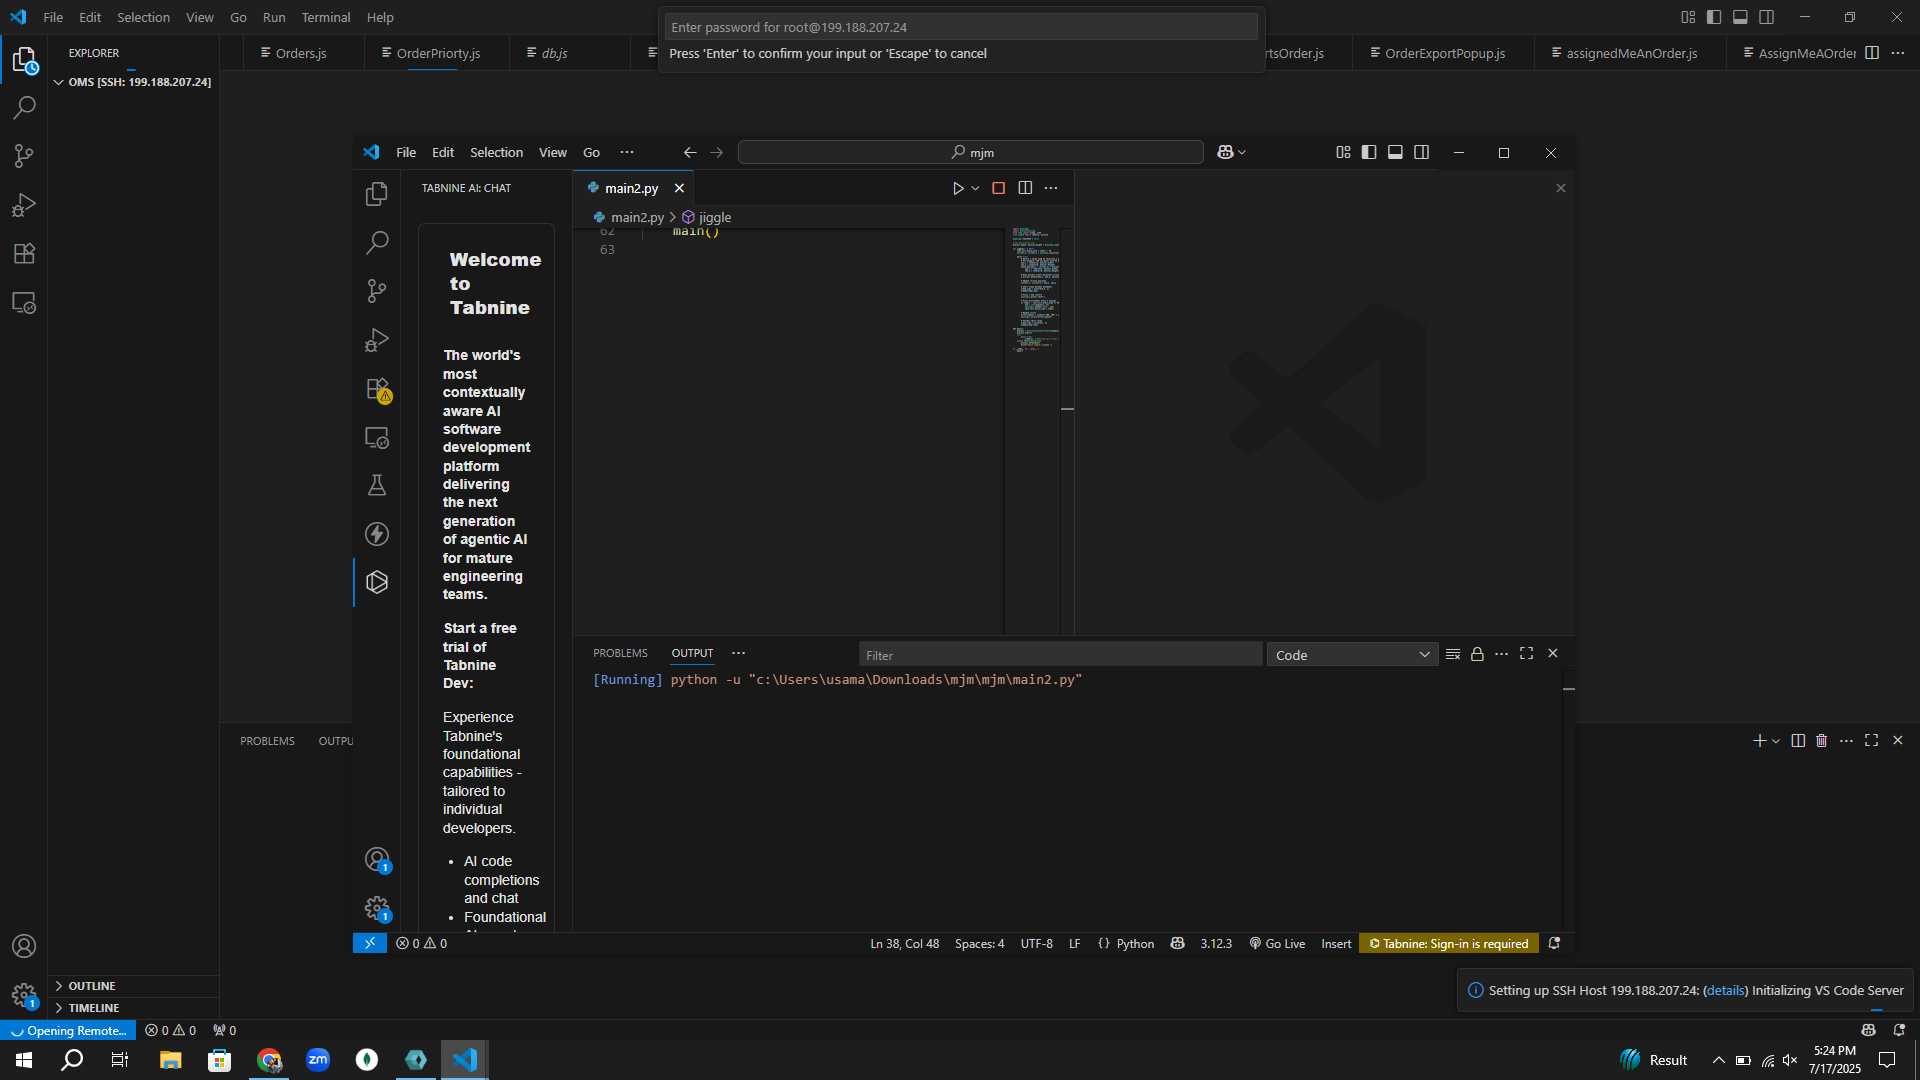
Task: Switch to PROBLEMS tab in the mjm panel
Action: pos(620,653)
